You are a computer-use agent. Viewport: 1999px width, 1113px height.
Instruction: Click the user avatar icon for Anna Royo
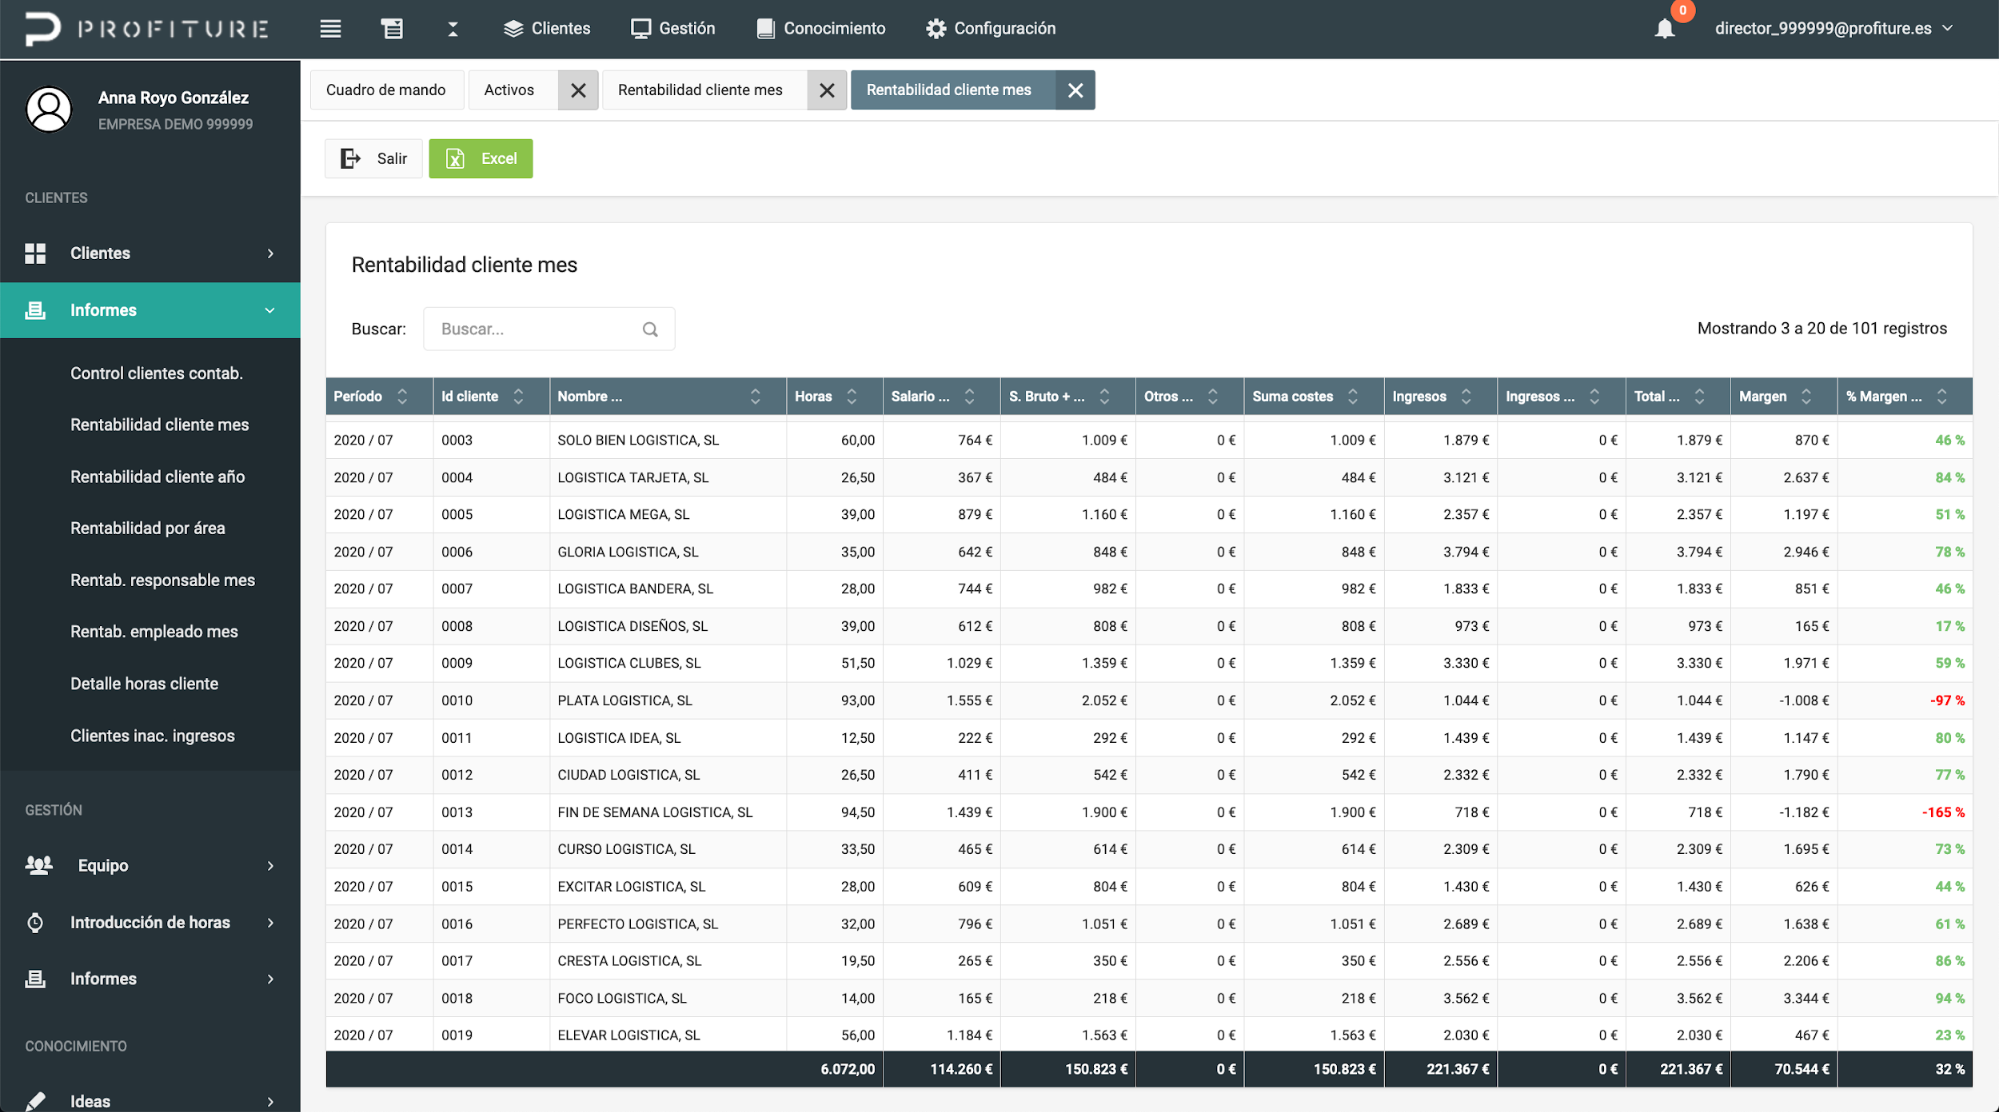[48, 109]
